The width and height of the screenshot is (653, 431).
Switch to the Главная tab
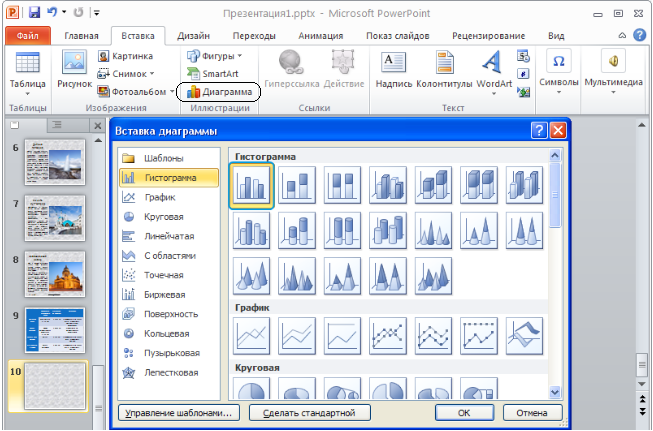point(82,36)
